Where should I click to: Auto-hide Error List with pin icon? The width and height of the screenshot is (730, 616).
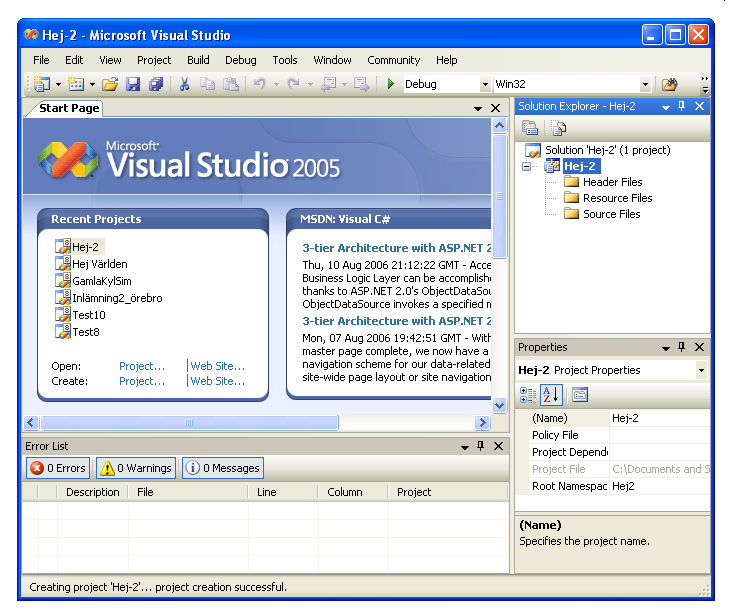(x=480, y=446)
